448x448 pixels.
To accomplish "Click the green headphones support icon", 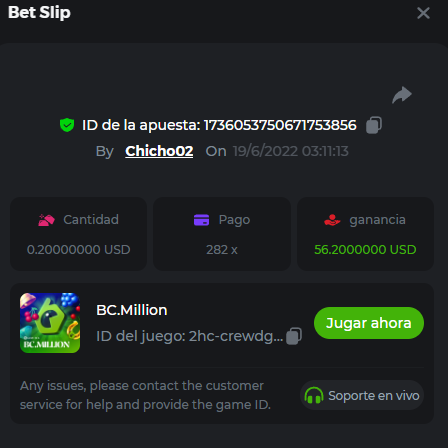I will point(314,395).
